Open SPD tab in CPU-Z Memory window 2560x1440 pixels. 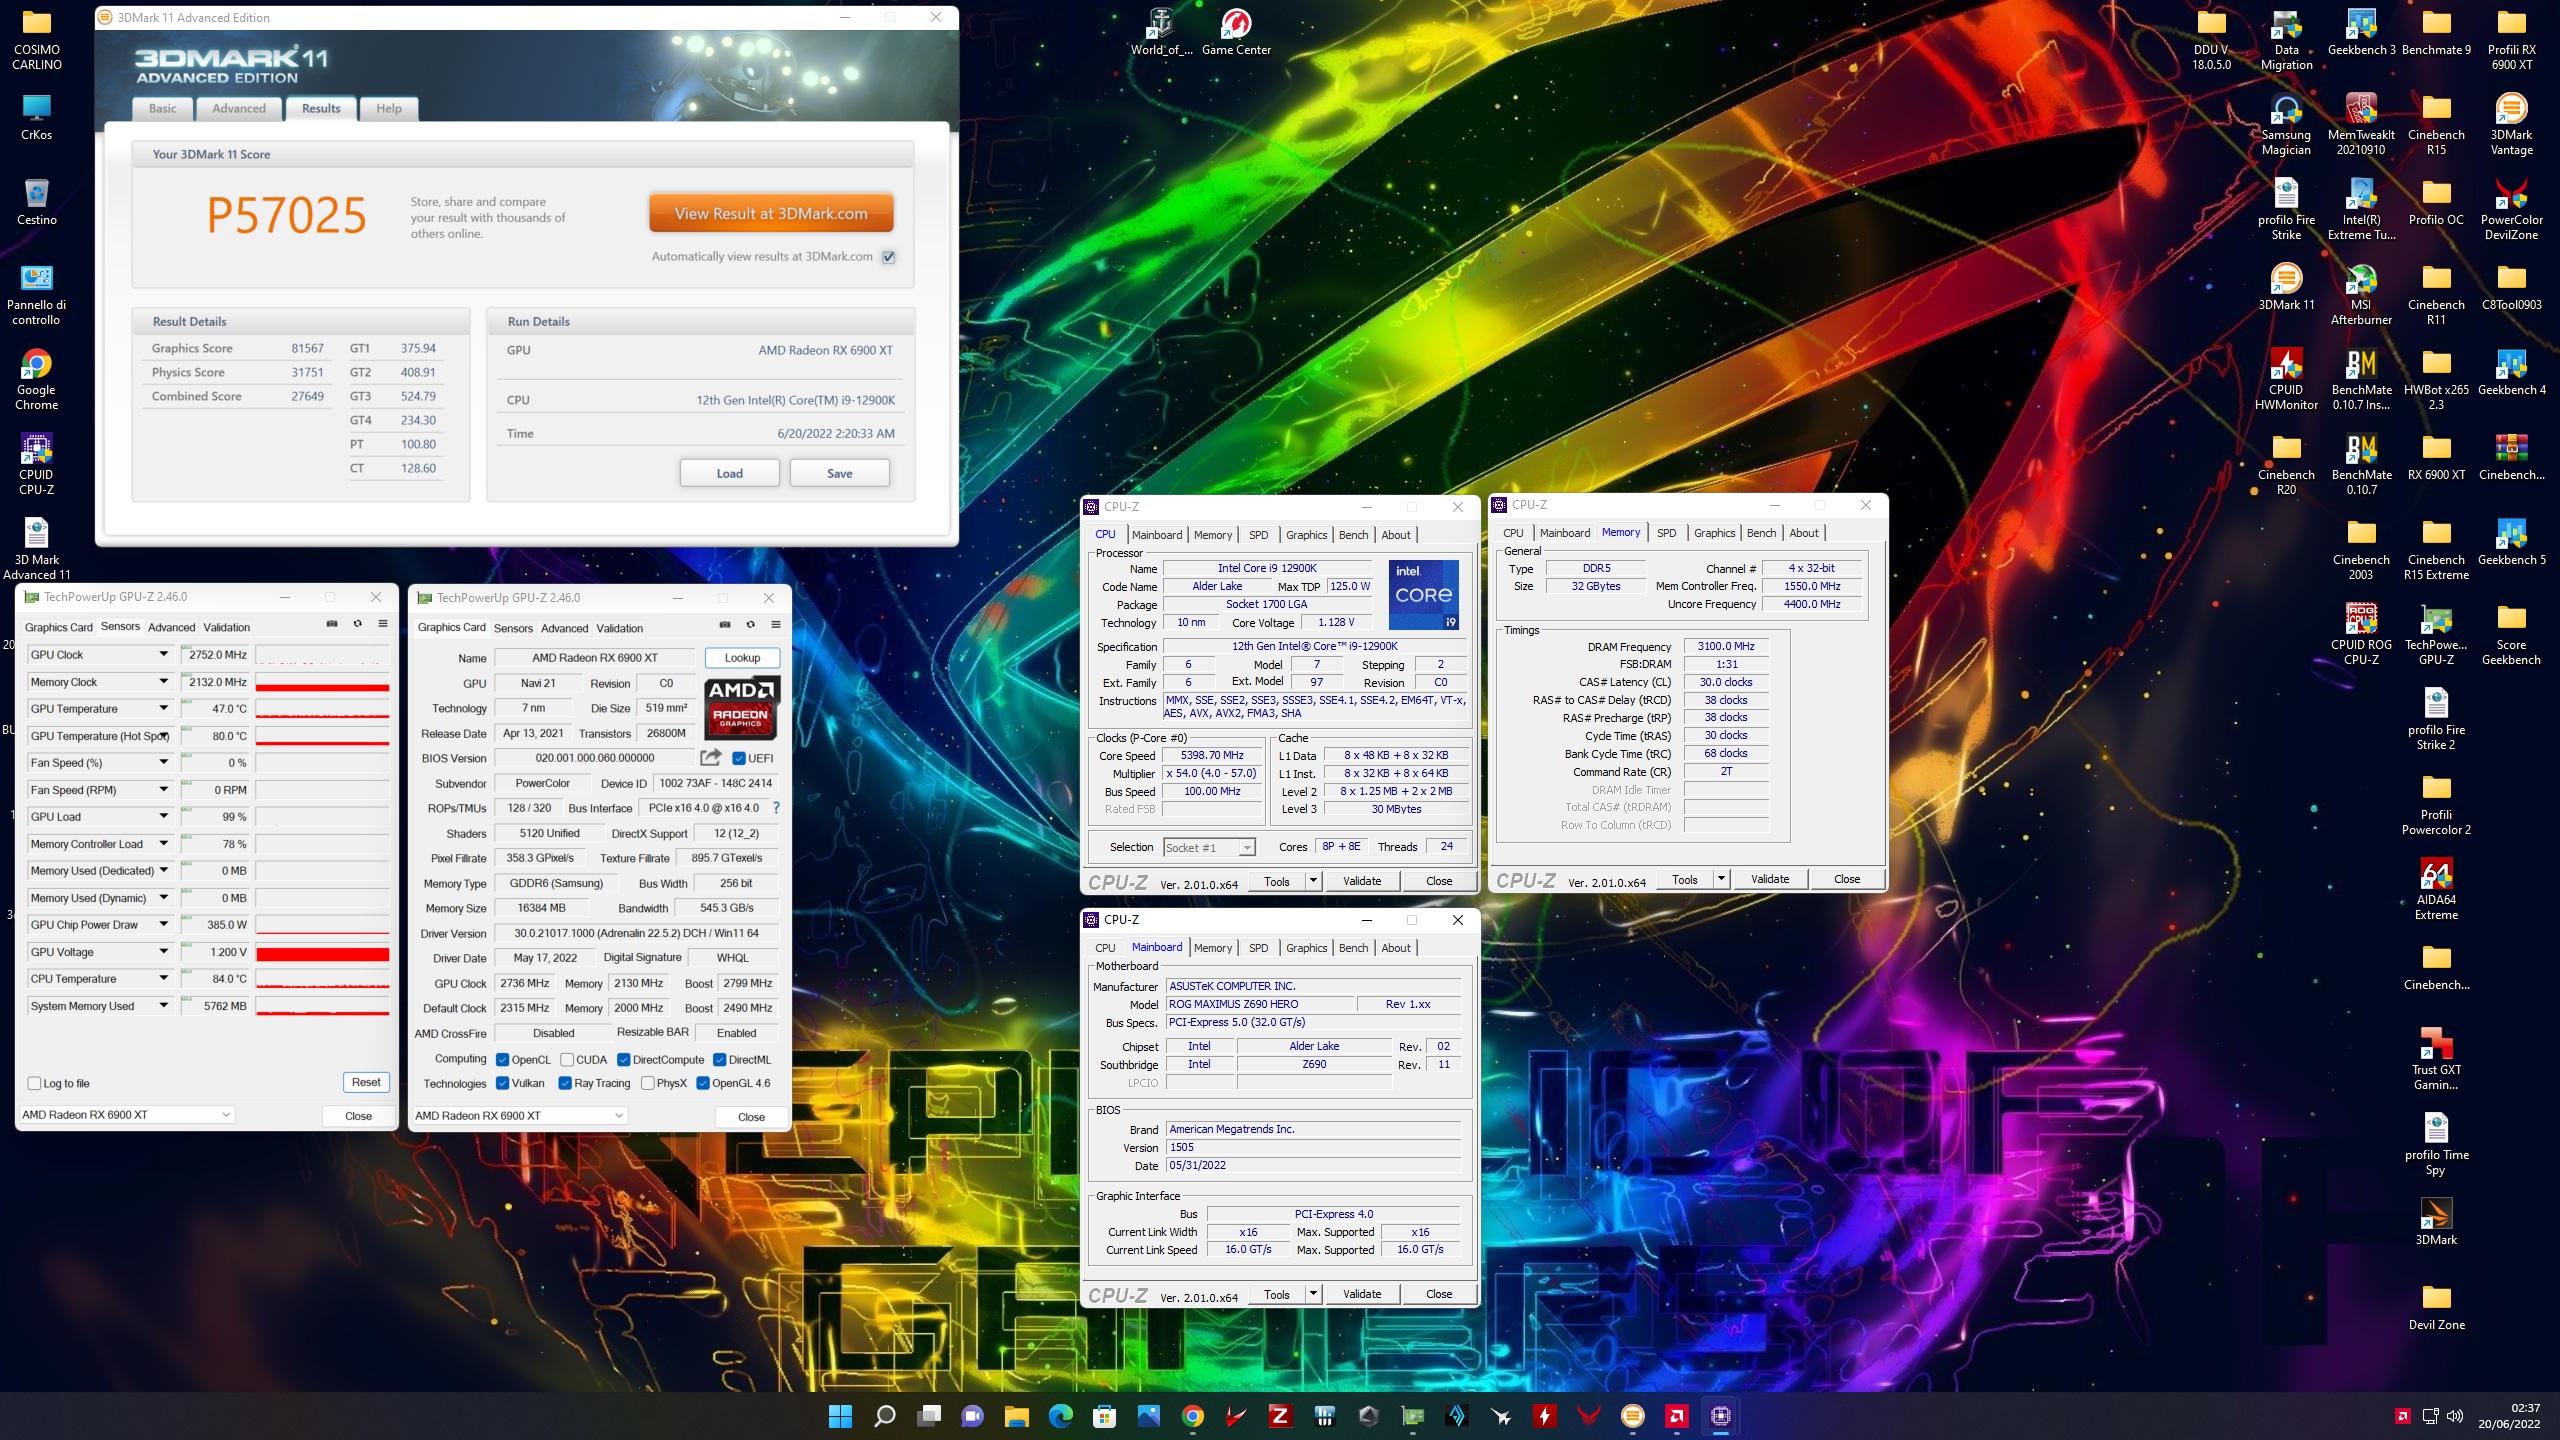point(1666,533)
